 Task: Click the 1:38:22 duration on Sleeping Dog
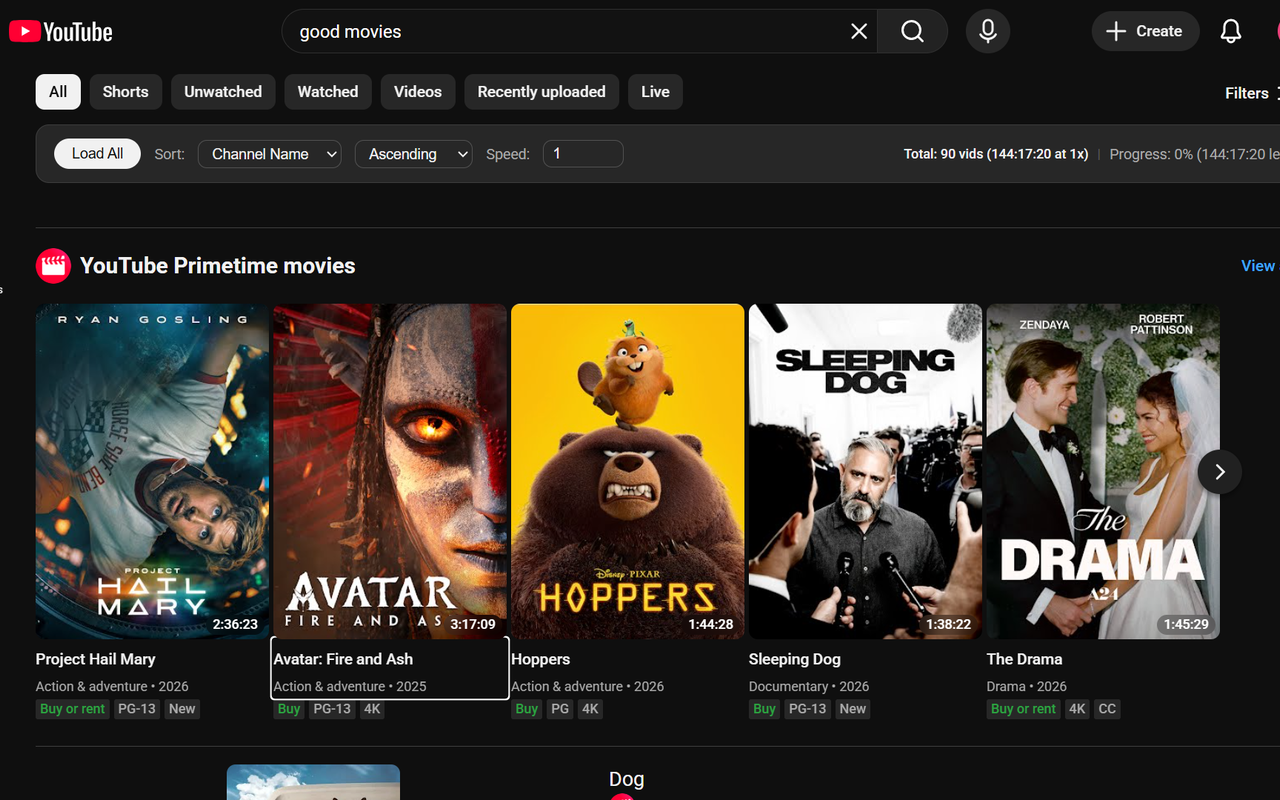[x=949, y=624]
